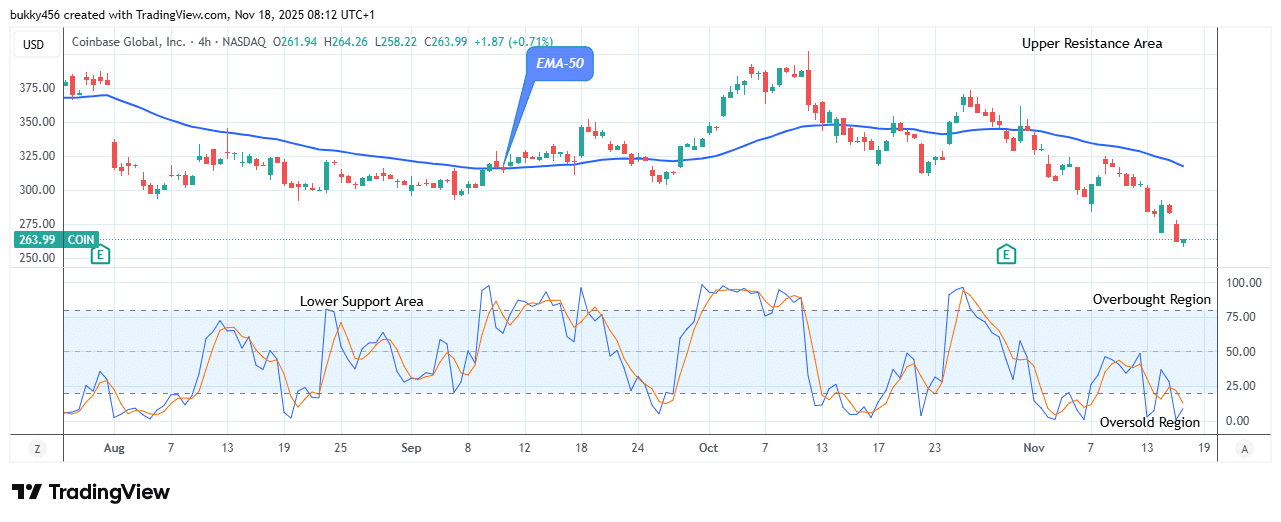Screen dimensions: 1281x522
Task: Click the Nov date label
Action: 1034,449
